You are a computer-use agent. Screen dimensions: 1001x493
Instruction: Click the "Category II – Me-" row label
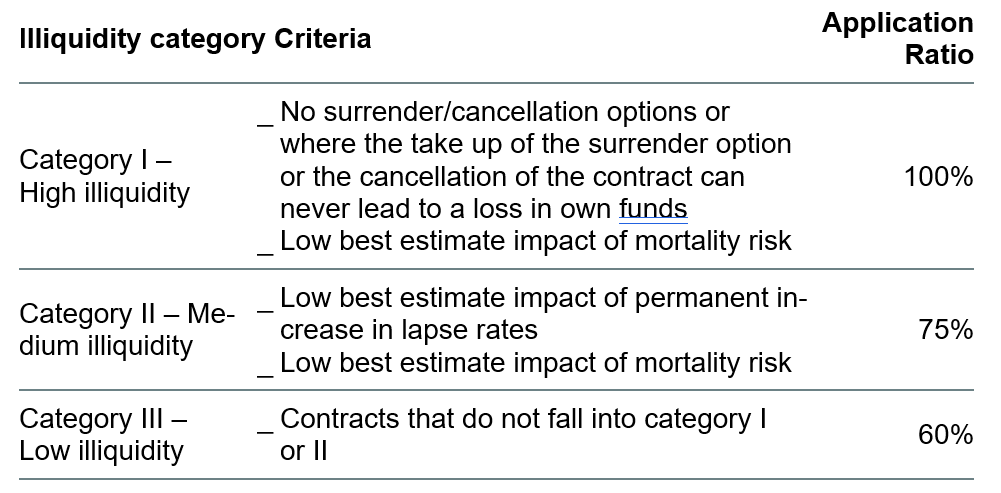126,315
